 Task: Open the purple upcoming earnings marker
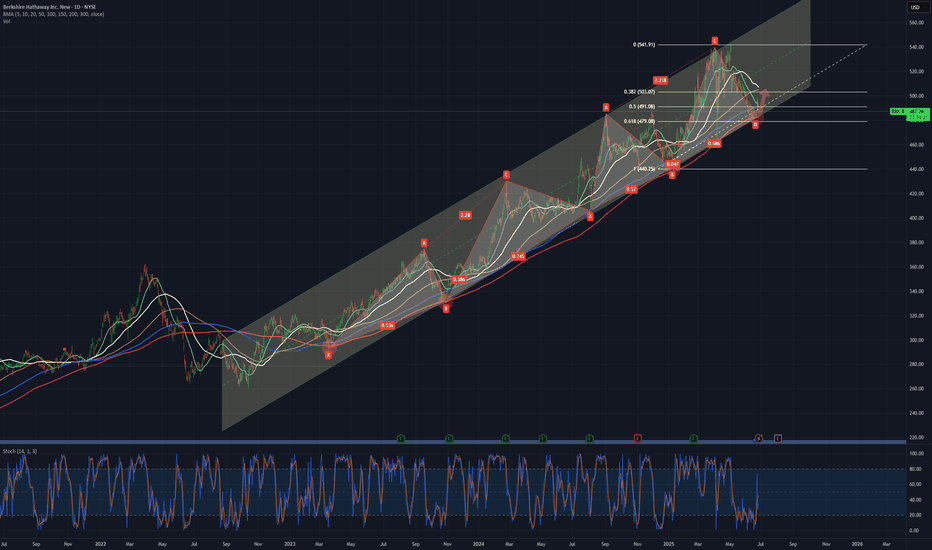[777, 438]
